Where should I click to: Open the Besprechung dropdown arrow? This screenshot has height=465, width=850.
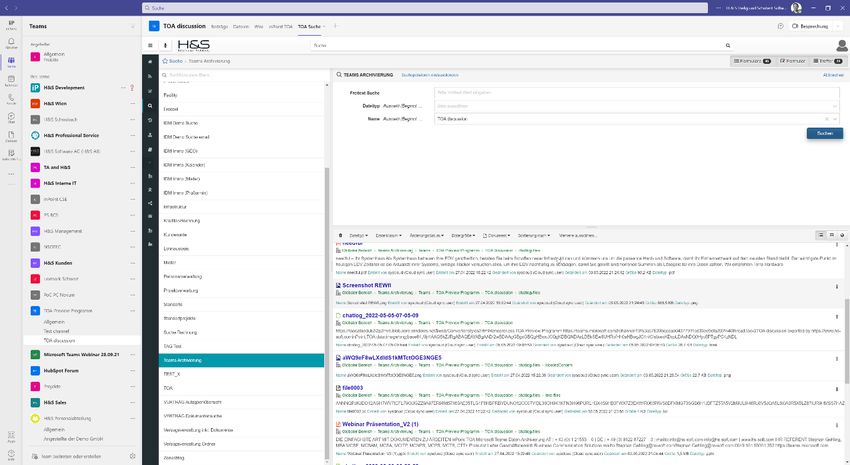839,26
